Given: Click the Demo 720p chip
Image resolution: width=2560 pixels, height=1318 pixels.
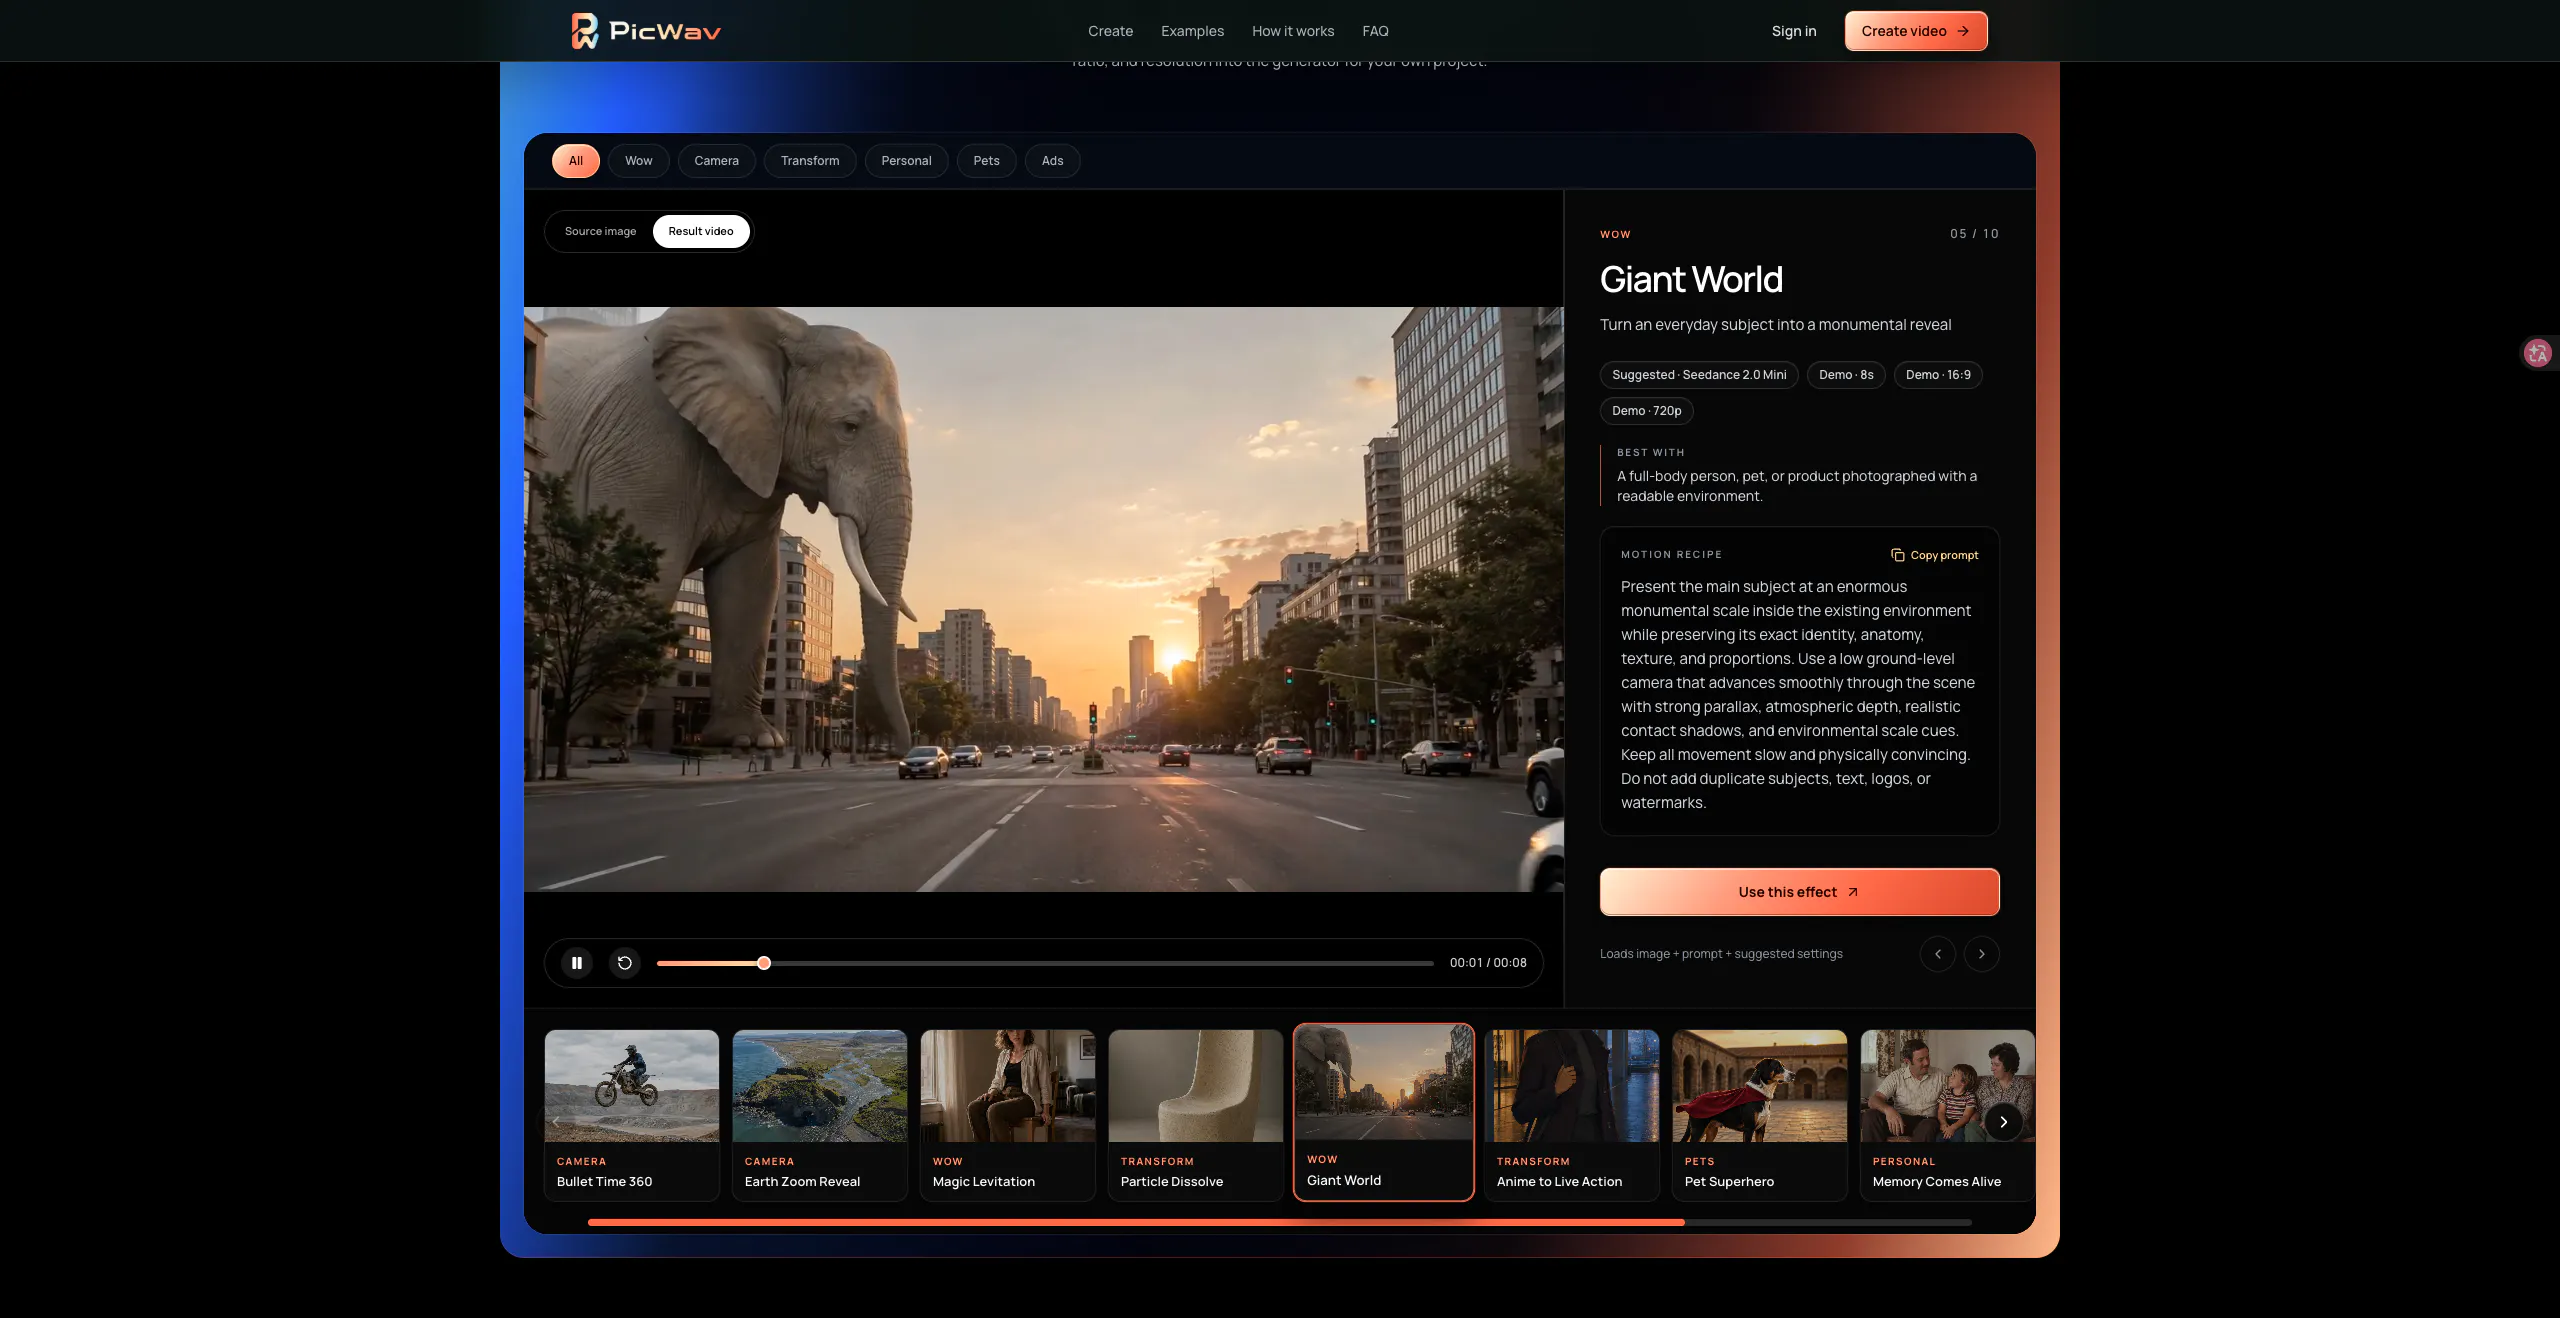Looking at the screenshot, I should tap(1646, 411).
